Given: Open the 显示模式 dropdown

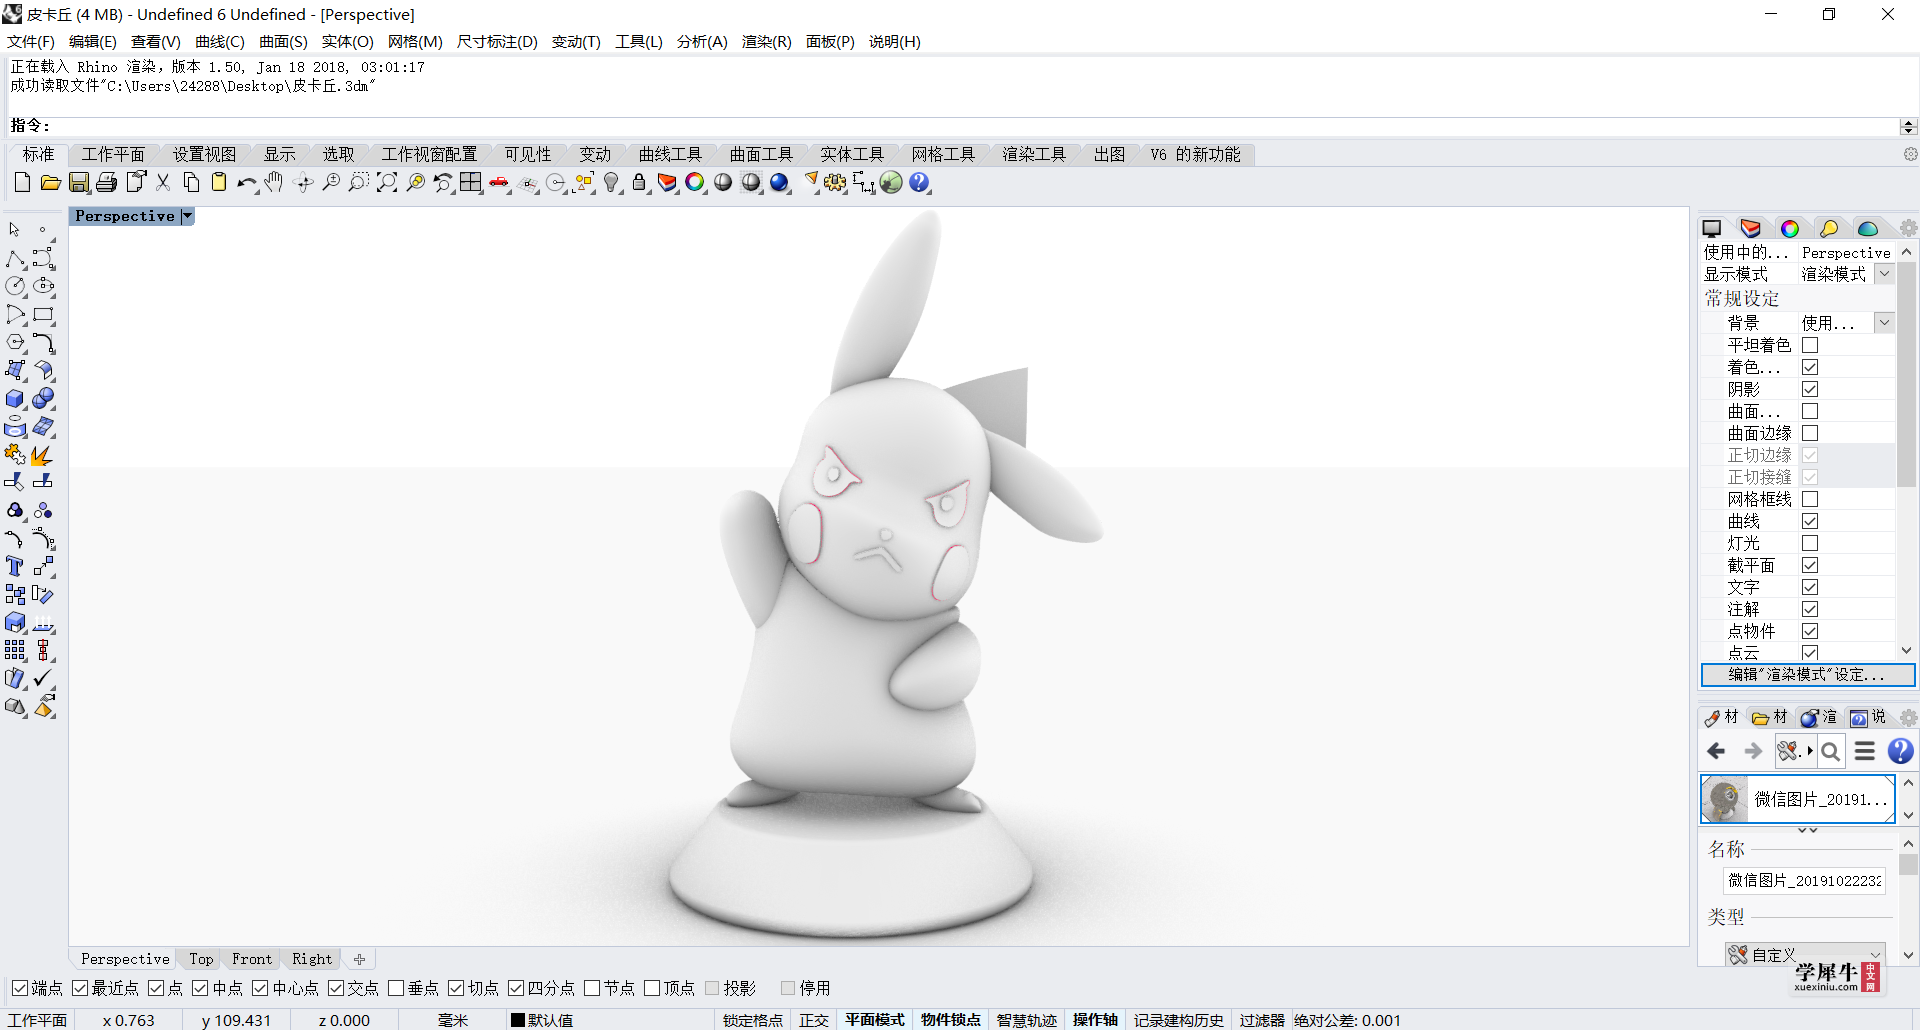Looking at the screenshot, I should [1884, 274].
